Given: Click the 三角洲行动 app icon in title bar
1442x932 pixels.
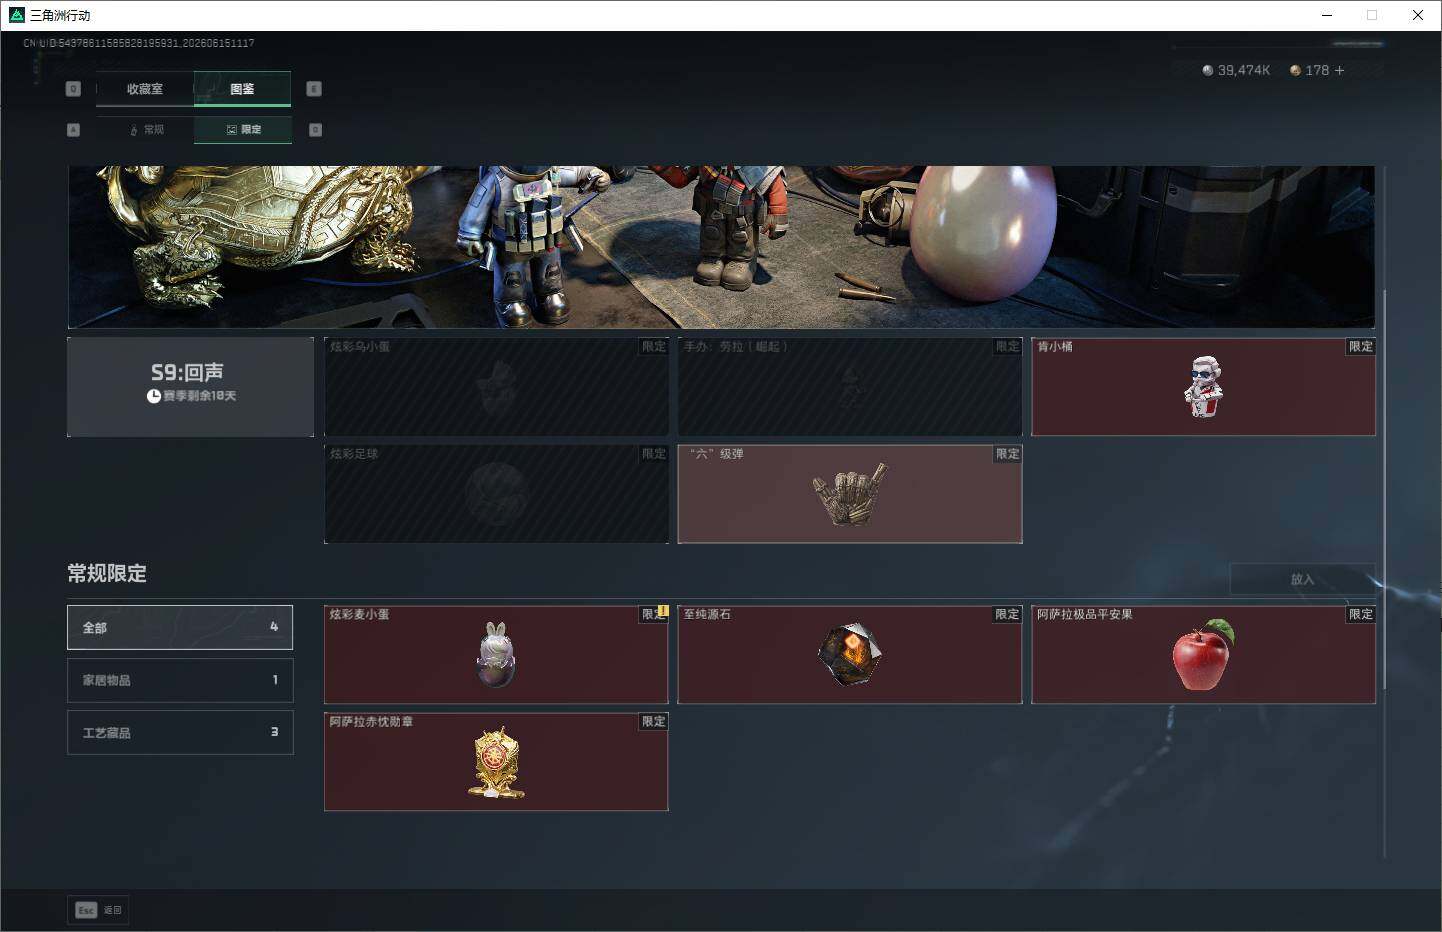Looking at the screenshot, I should 16,15.
